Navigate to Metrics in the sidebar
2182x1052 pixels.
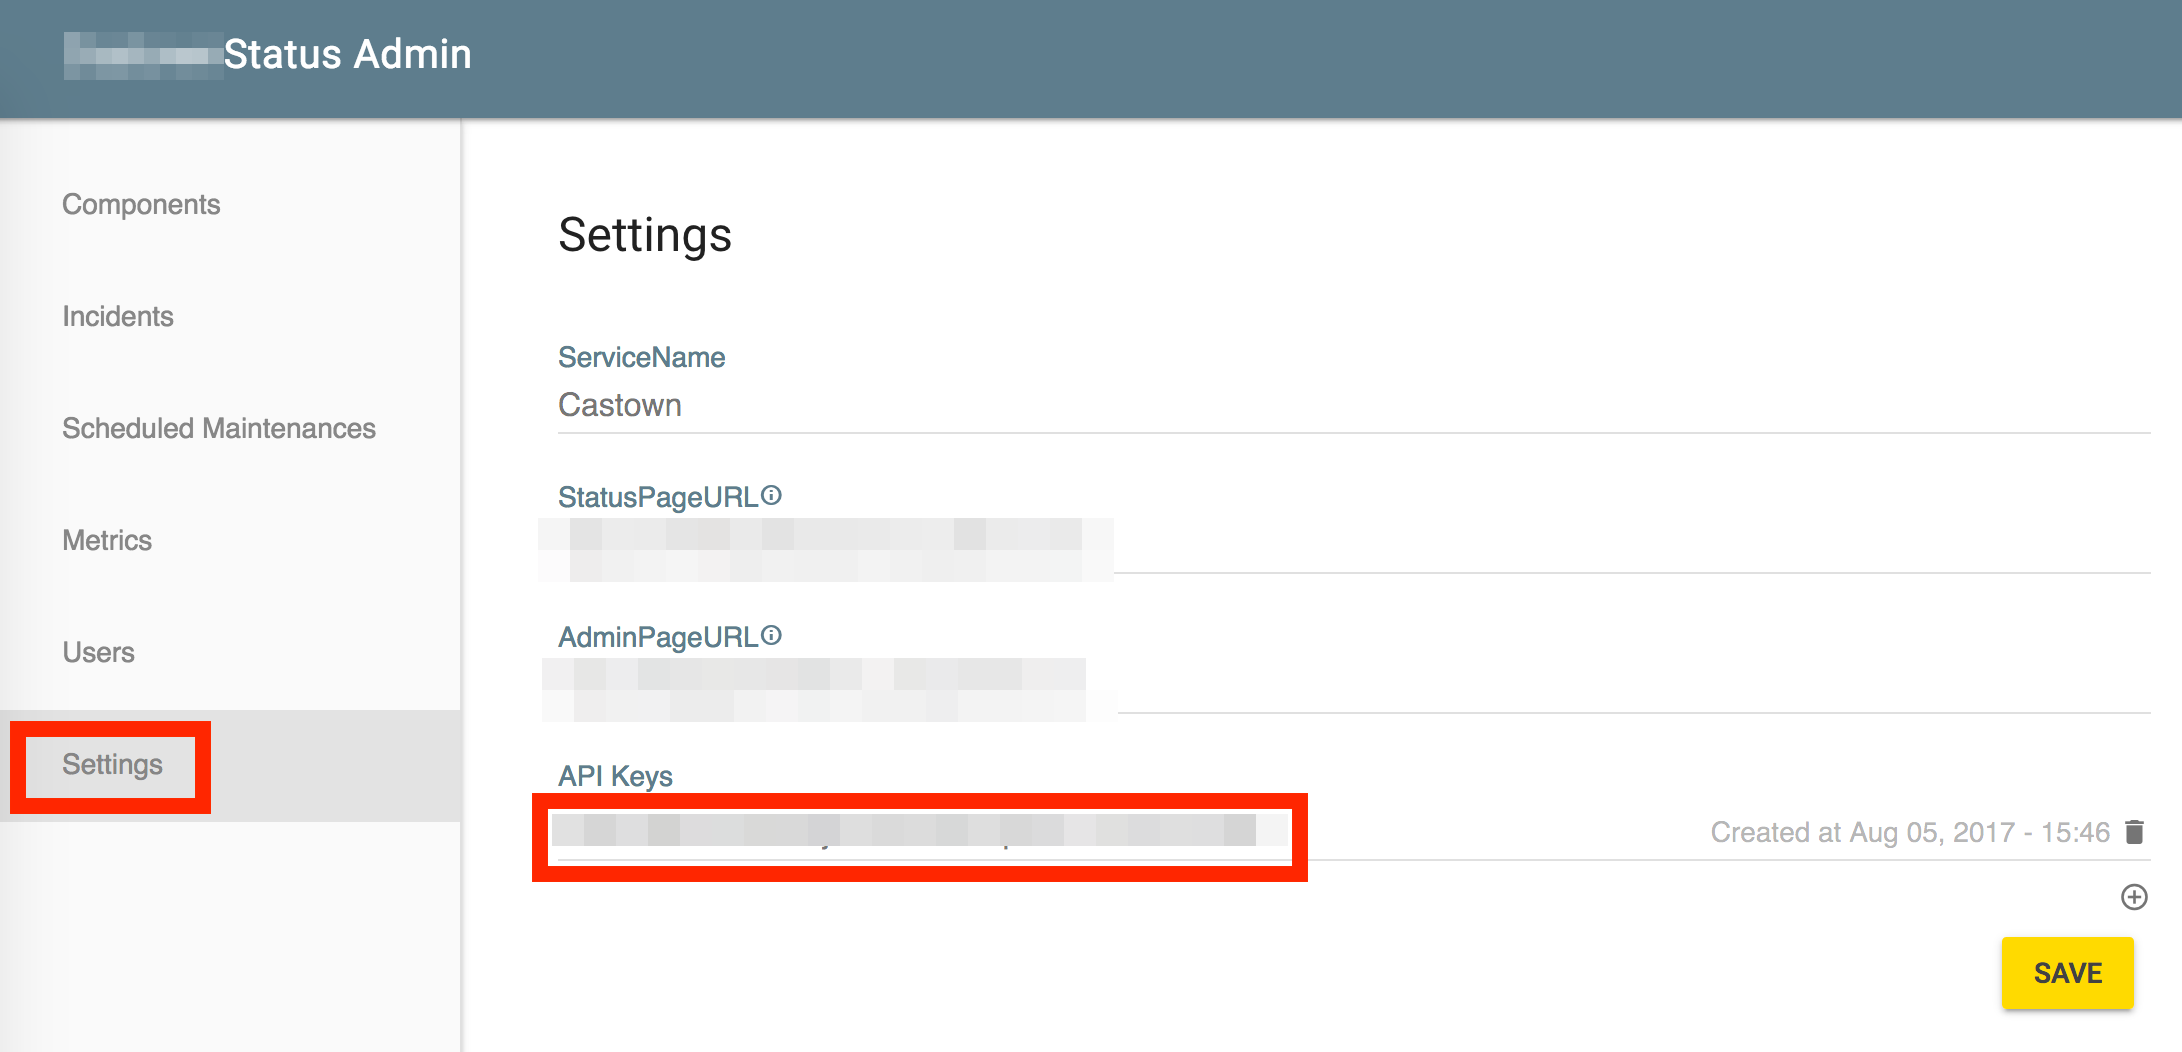107,540
